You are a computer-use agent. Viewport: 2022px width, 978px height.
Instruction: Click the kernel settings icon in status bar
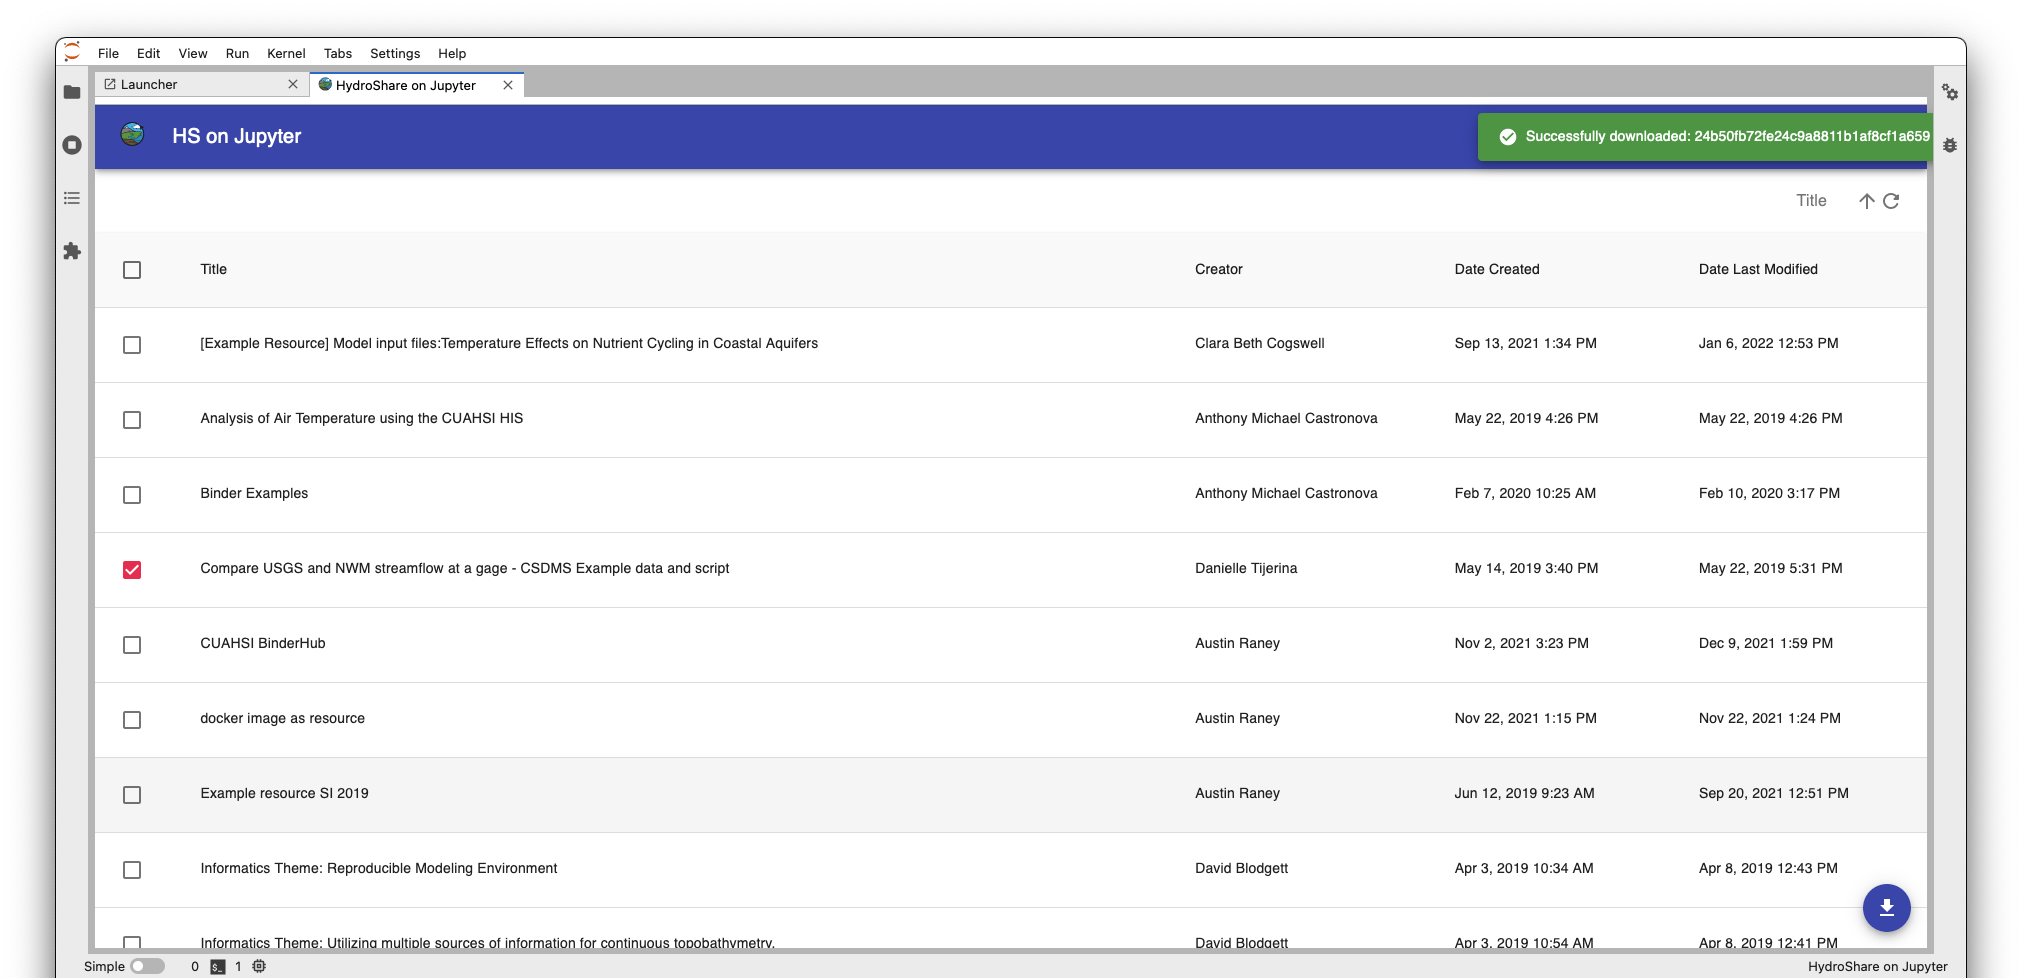259,966
